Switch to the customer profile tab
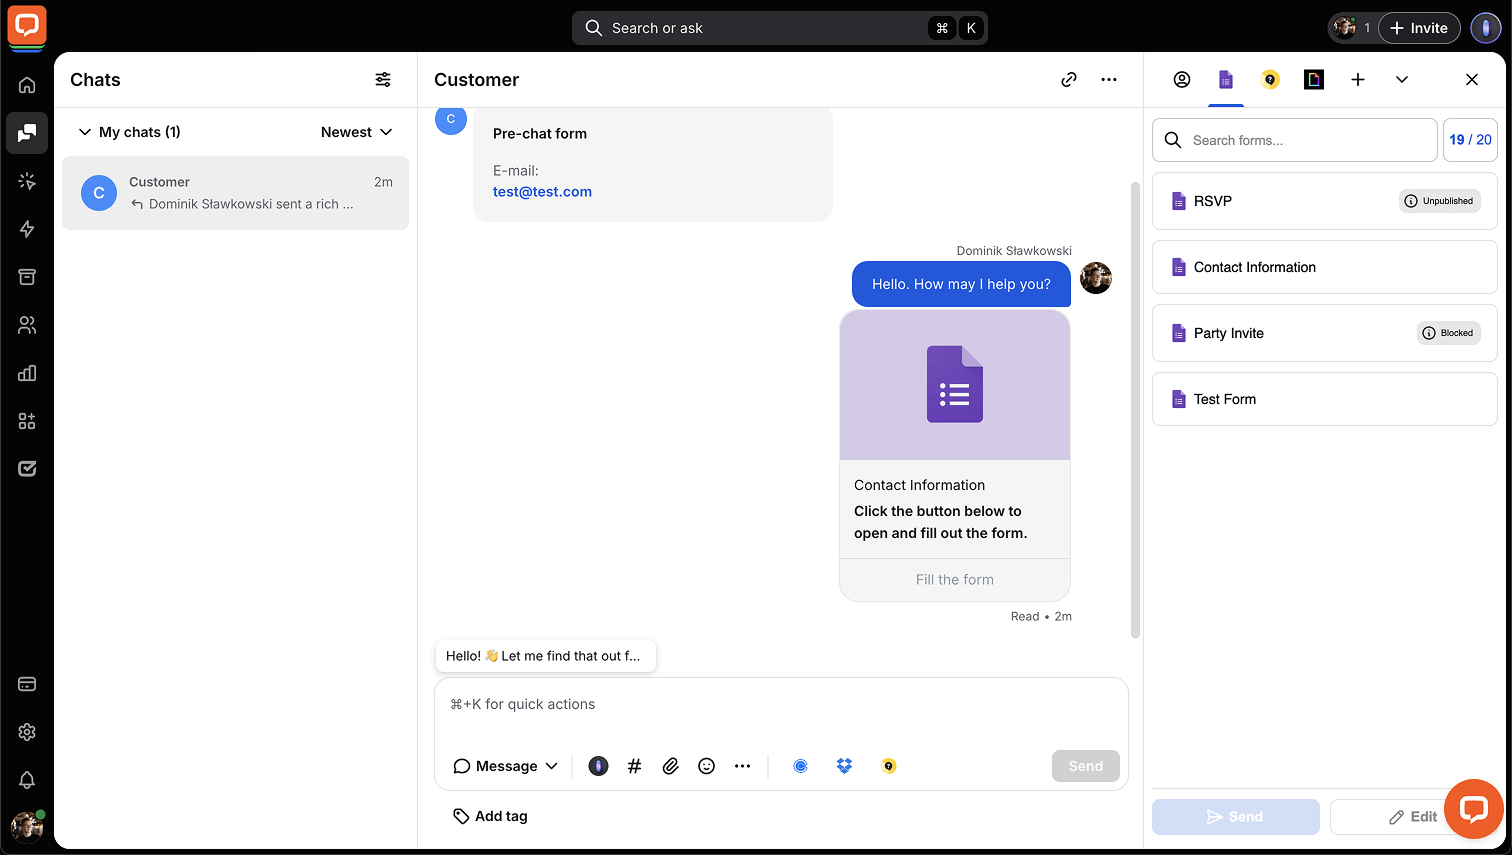The width and height of the screenshot is (1512, 855). [1182, 80]
